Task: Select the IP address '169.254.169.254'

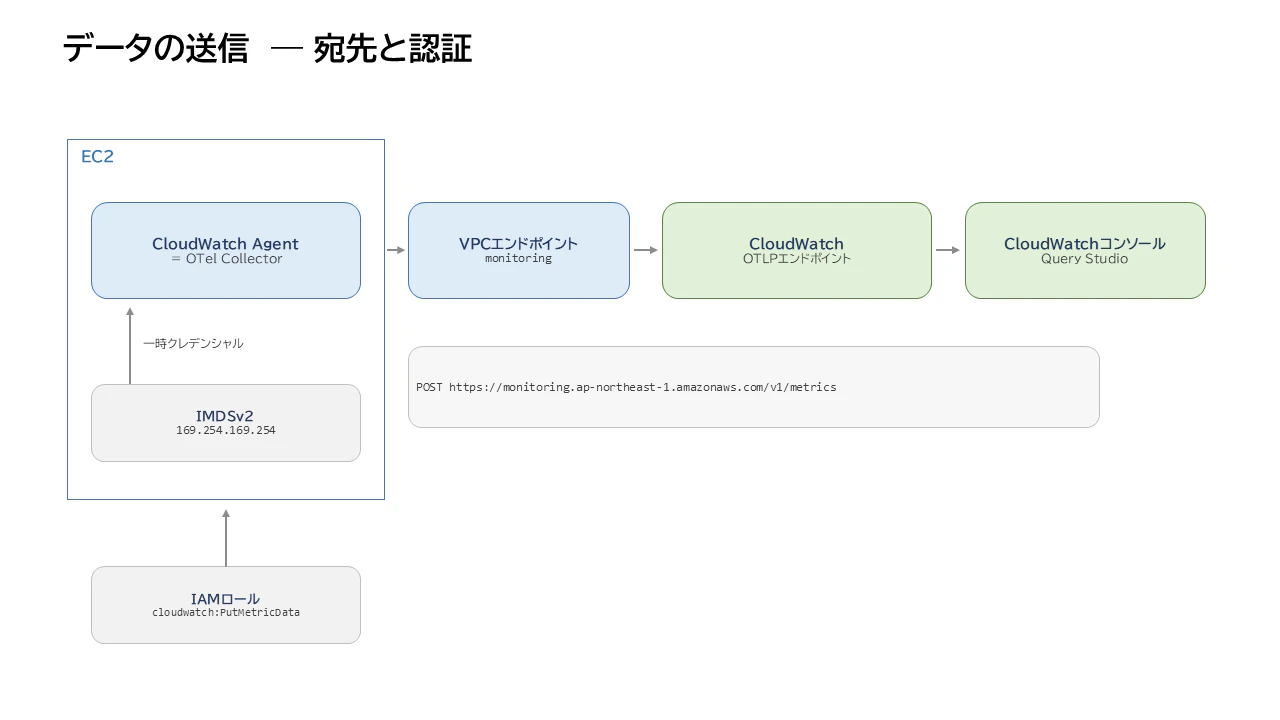Action: [x=226, y=431]
